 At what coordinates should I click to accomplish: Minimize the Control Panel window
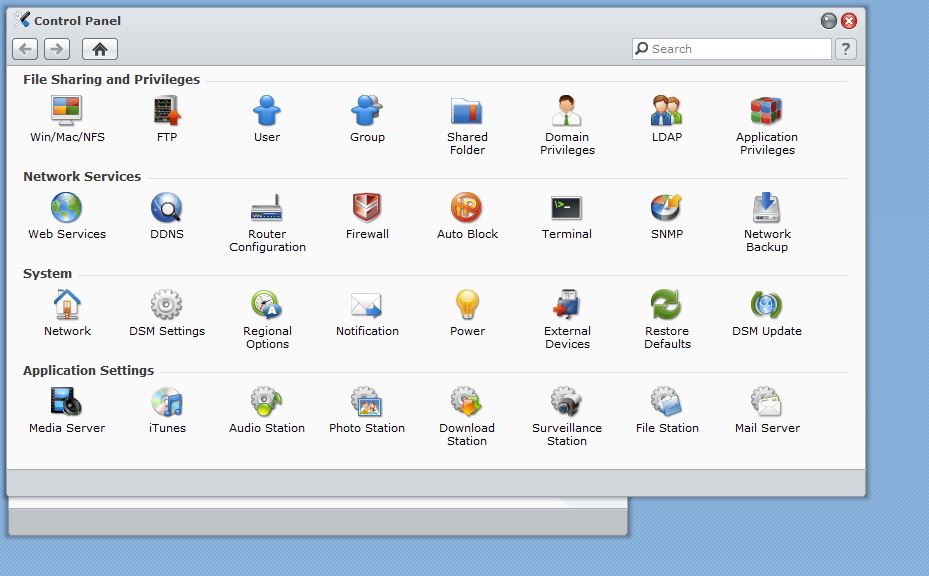[x=829, y=21]
